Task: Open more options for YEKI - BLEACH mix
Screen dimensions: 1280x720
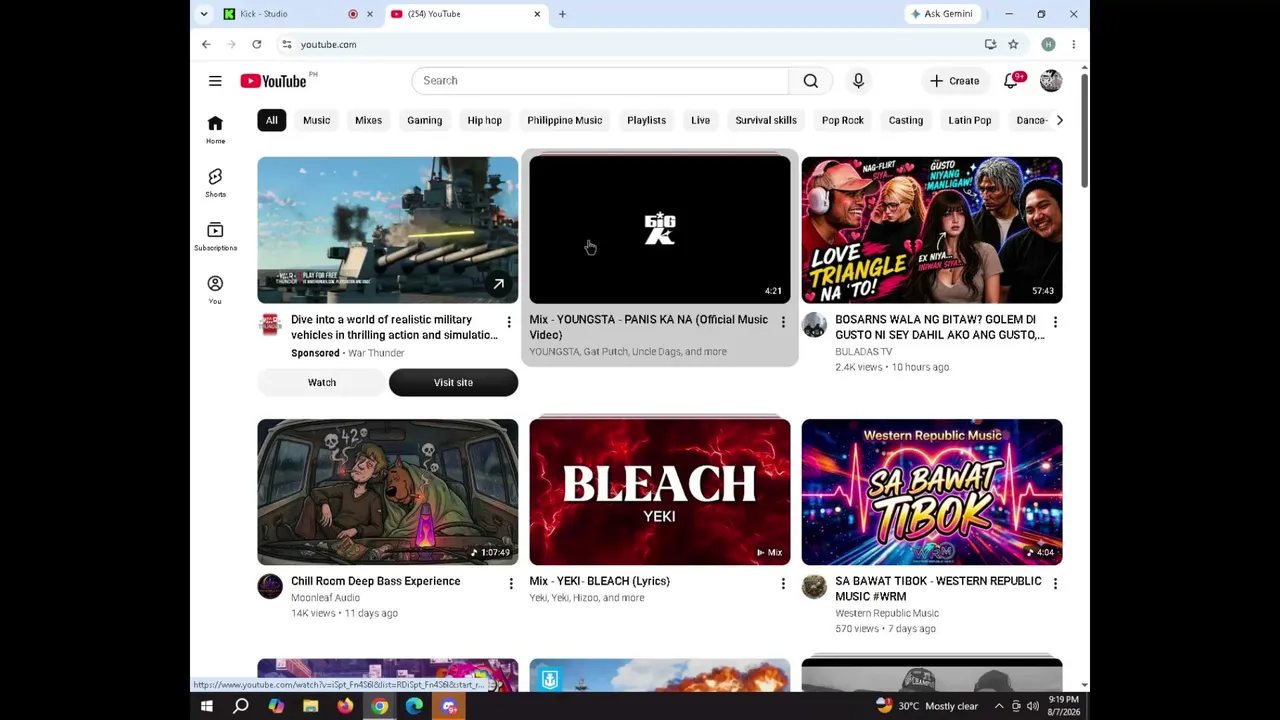Action: pos(783,584)
